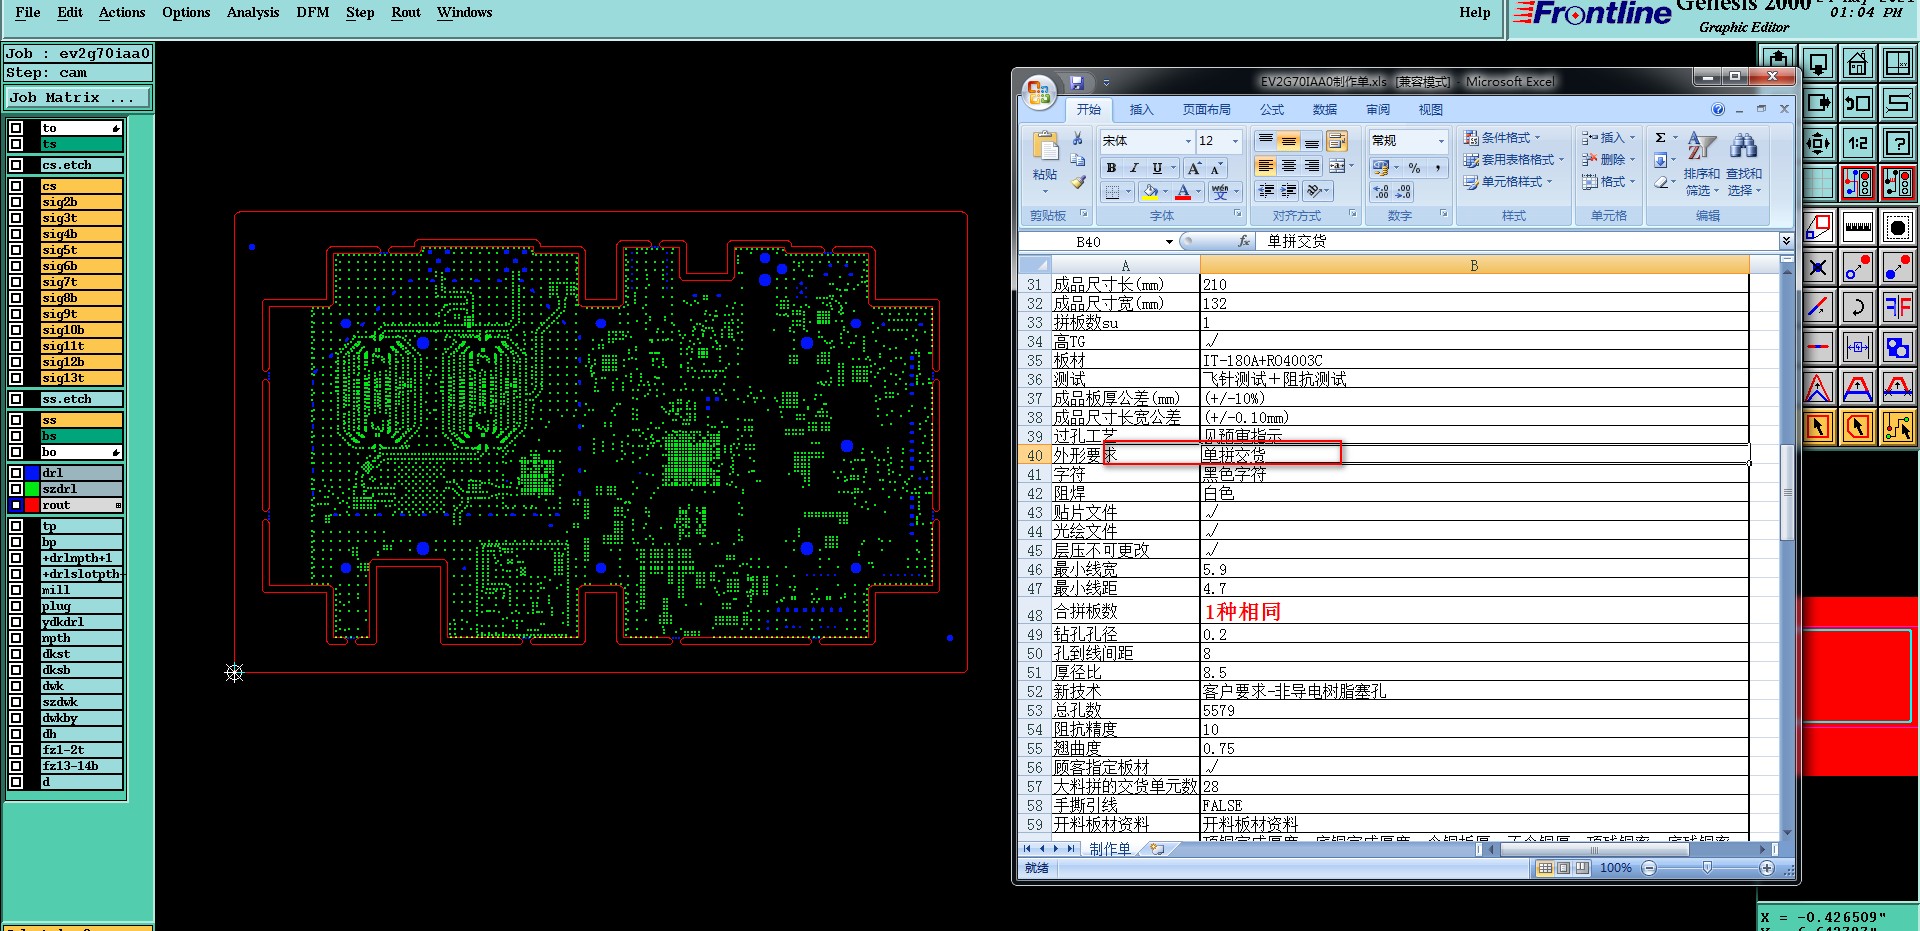
Task: Toggle visibility checkbox for layer szdrl
Action: (x=16, y=489)
